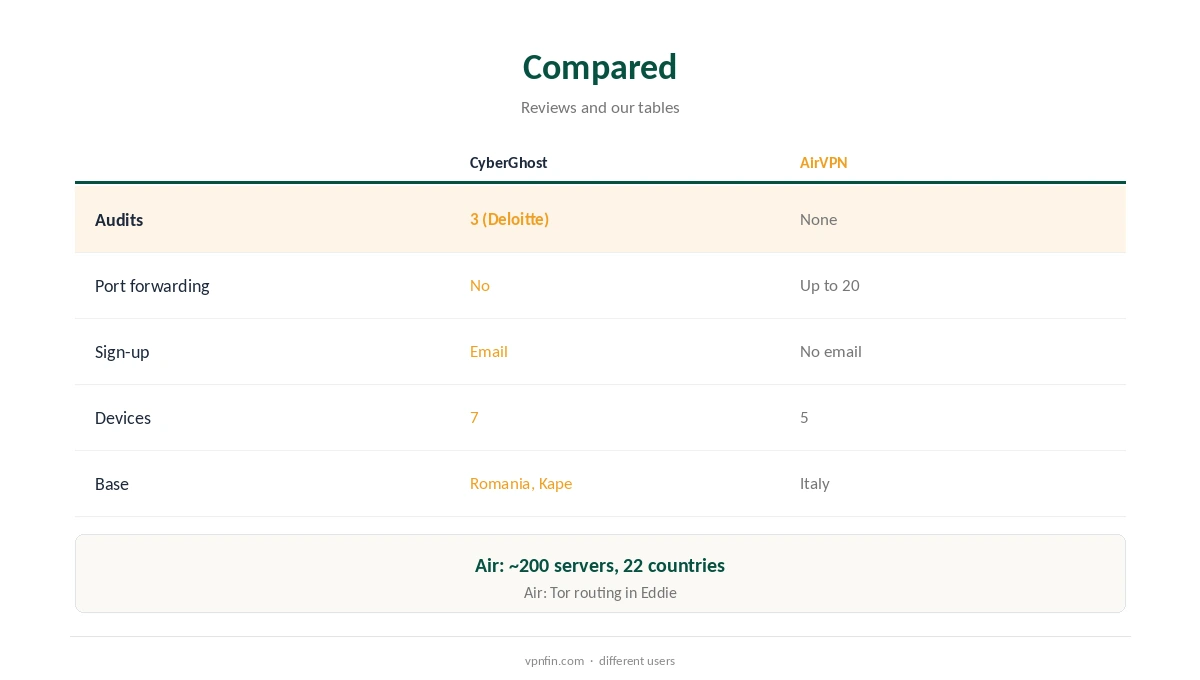Click the "Compared" page heading

click(x=600, y=67)
